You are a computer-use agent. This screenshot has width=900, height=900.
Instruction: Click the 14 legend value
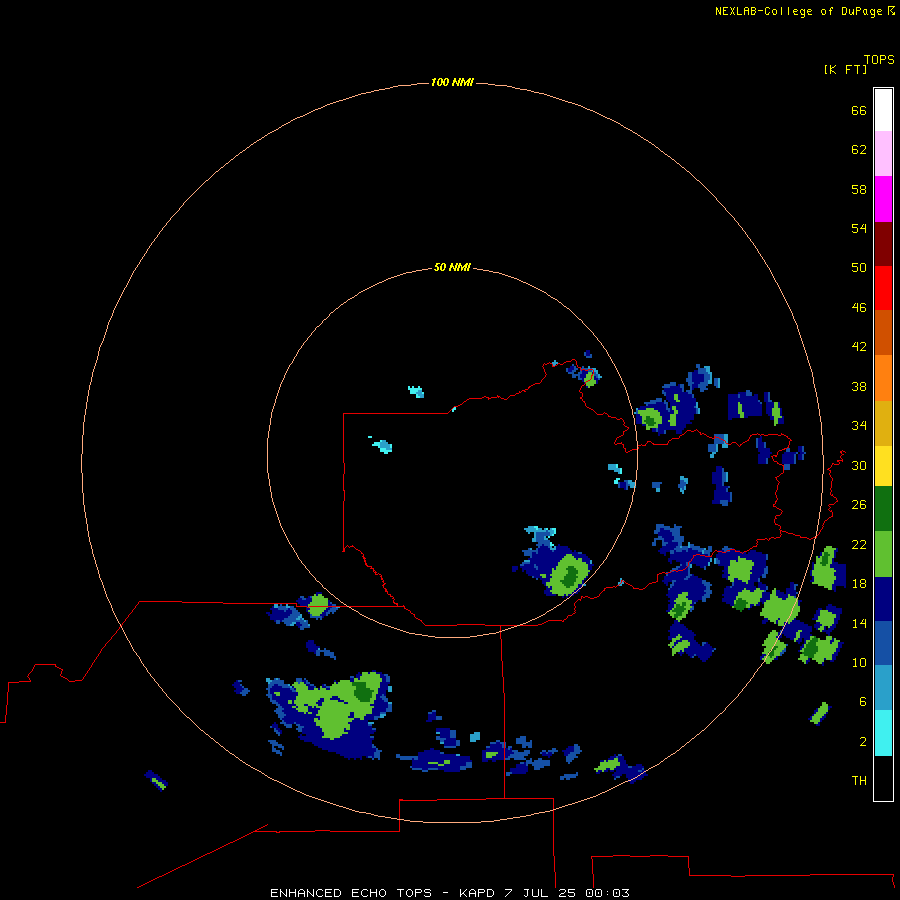point(859,623)
